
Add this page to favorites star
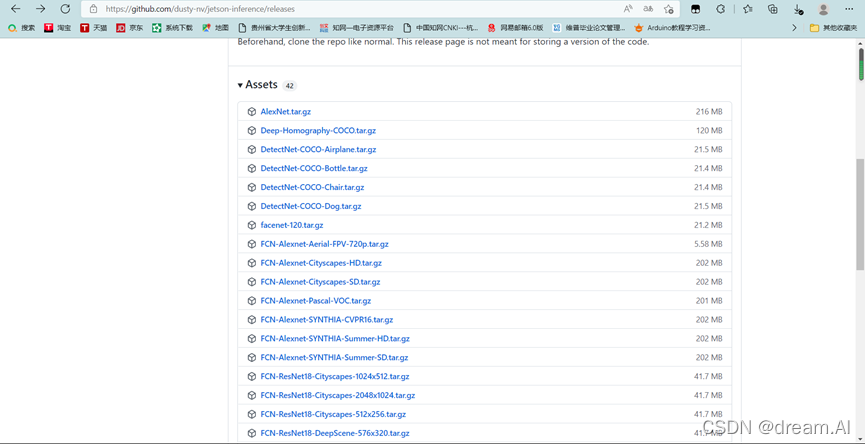click(x=669, y=9)
